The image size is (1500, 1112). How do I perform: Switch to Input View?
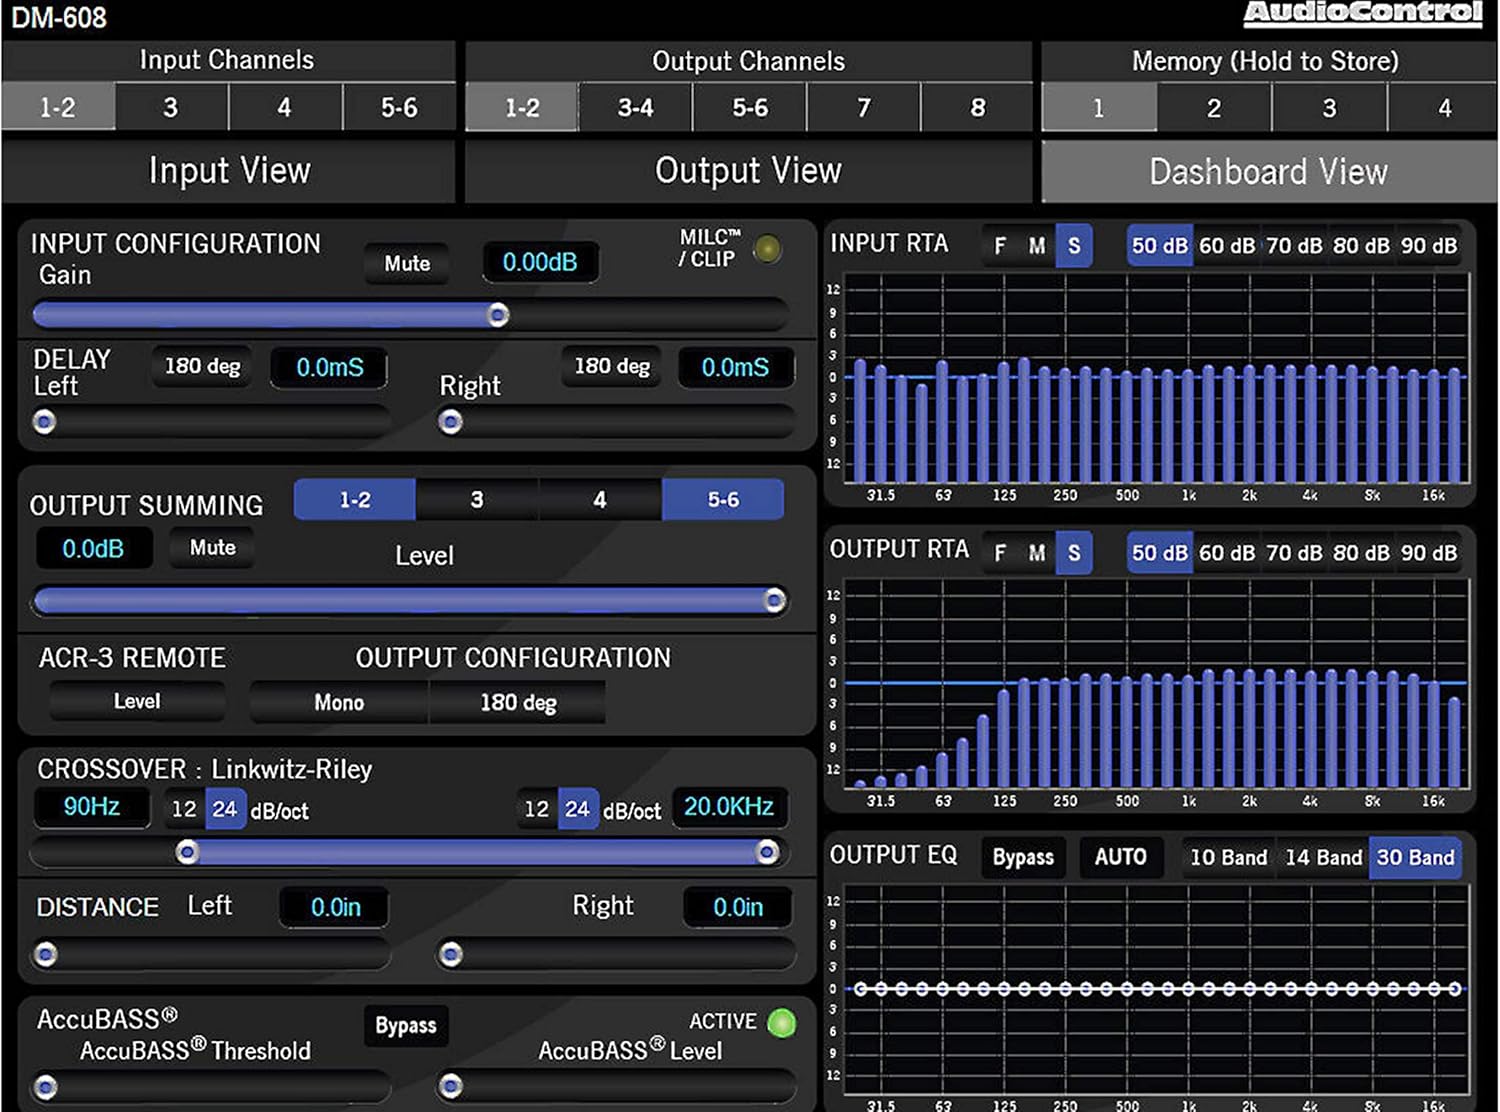click(x=228, y=171)
